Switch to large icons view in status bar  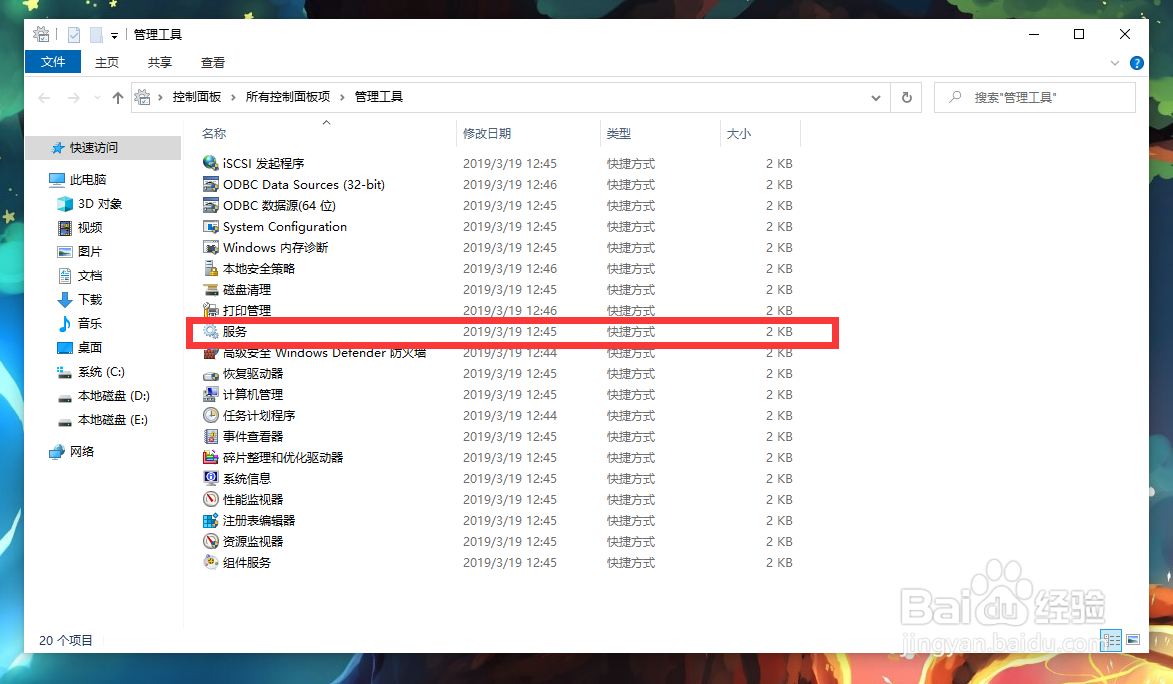click(x=1133, y=640)
